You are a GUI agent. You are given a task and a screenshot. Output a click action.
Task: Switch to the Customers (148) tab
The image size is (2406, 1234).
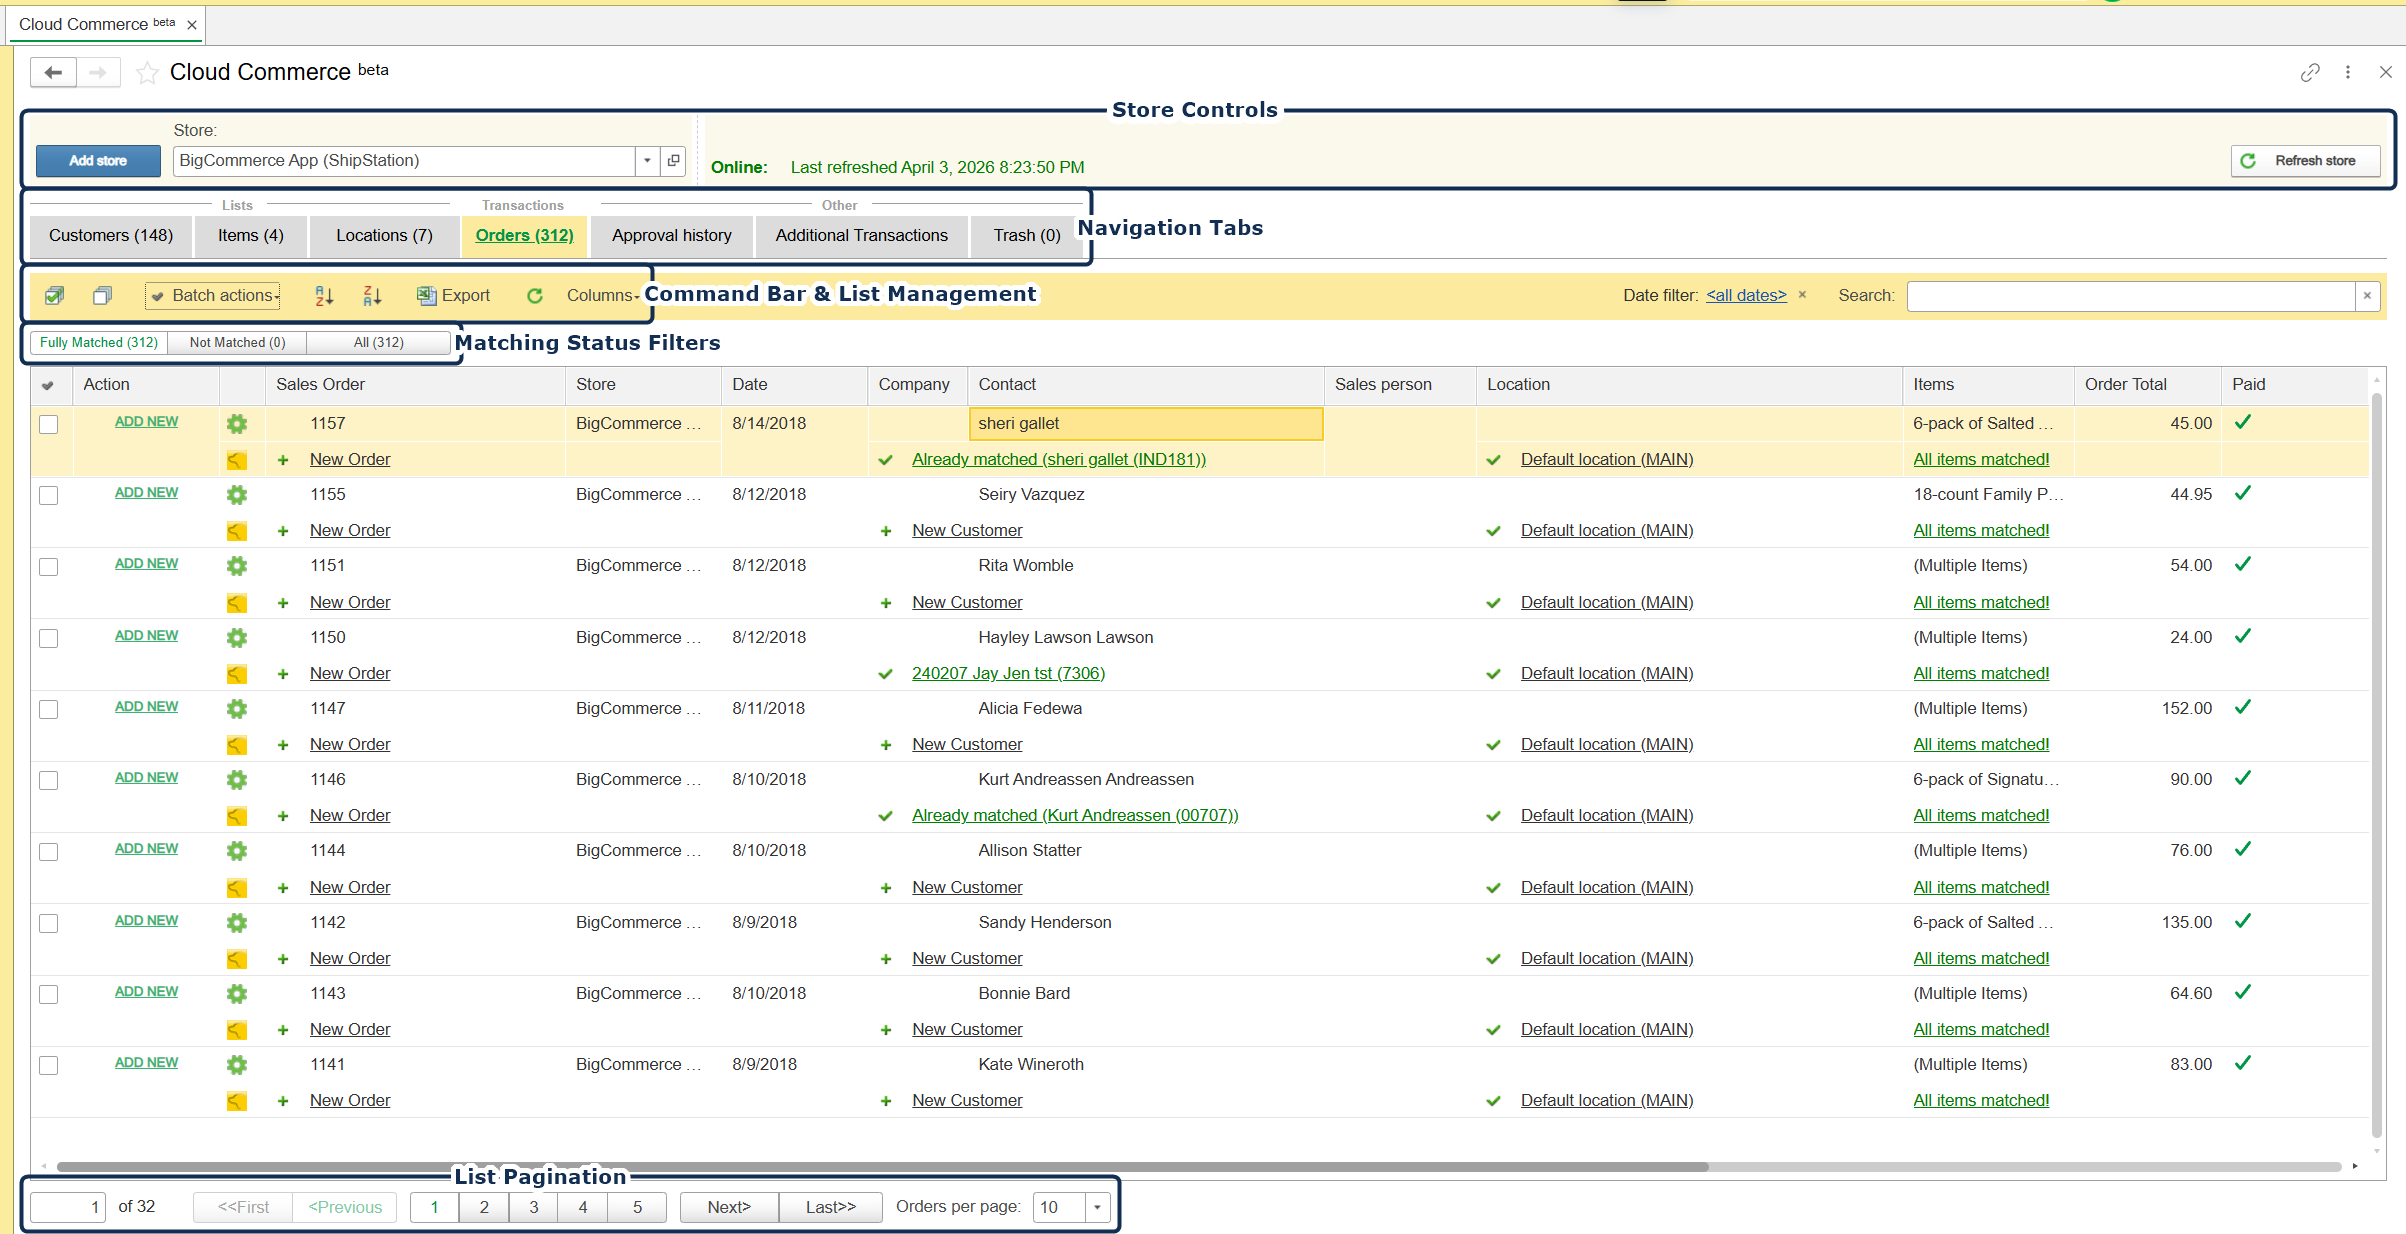click(111, 235)
